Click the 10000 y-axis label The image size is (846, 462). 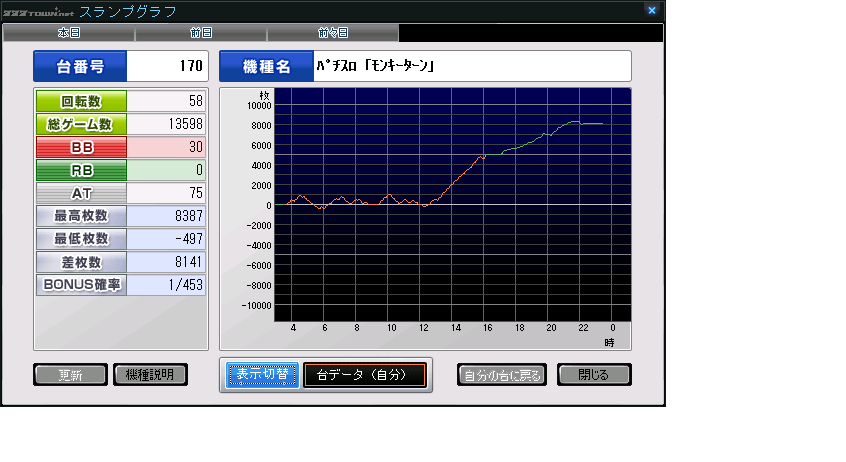[259, 106]
